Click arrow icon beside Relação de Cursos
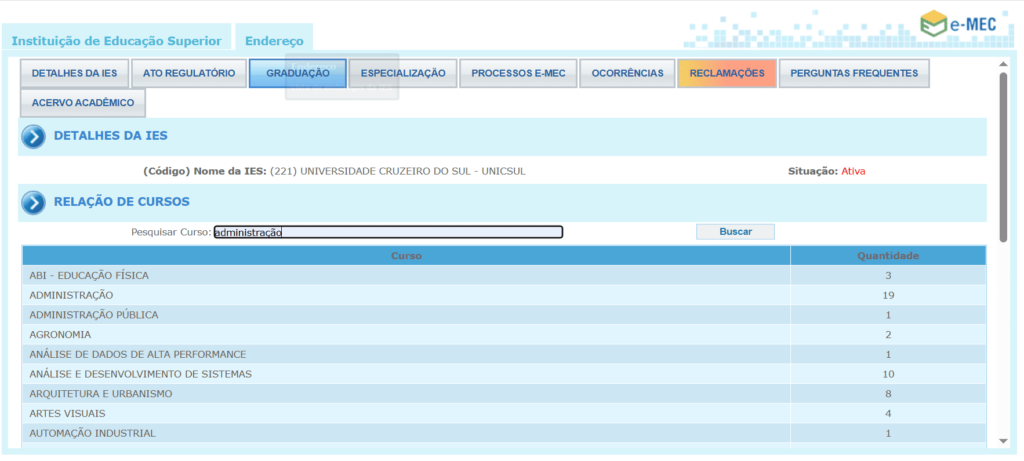The height and width of the screenshot is (461, 1024). pos(34,203)
